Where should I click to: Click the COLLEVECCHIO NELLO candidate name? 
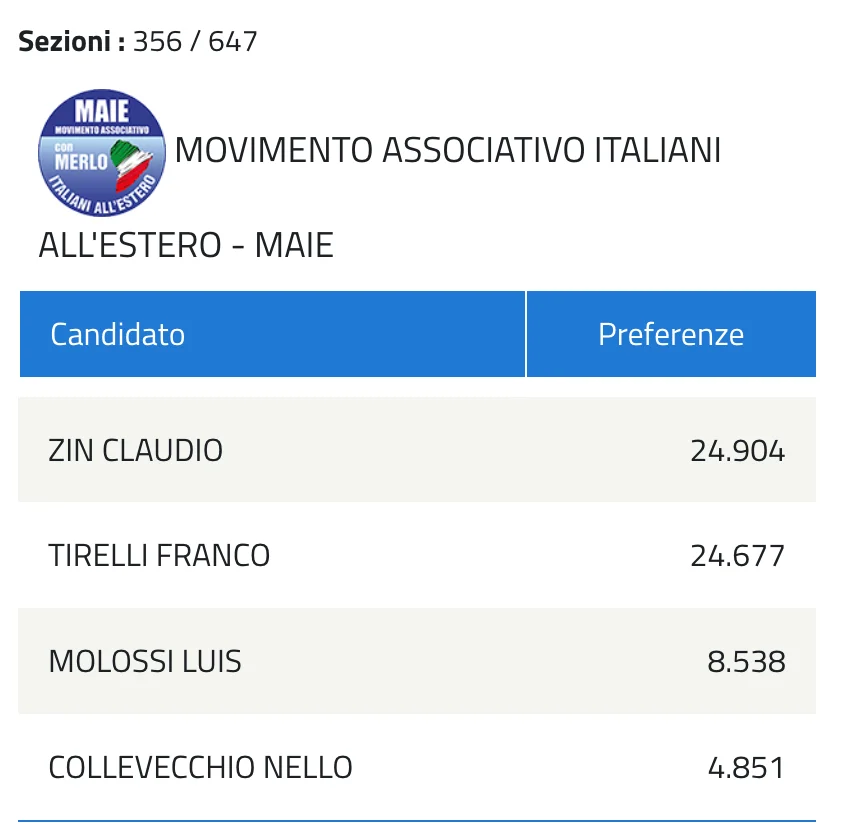coord(201,767)
